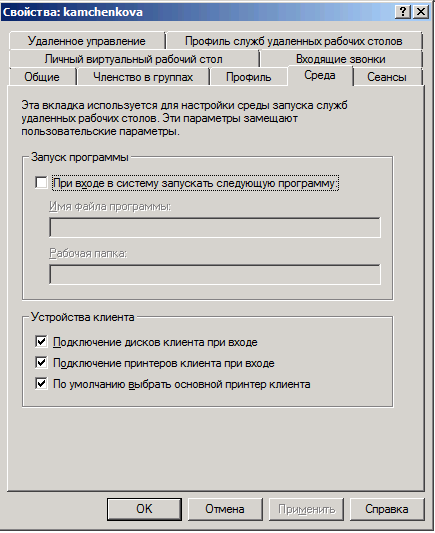Switch to the Общие tab
435x533 pixels.
(42, 77)
